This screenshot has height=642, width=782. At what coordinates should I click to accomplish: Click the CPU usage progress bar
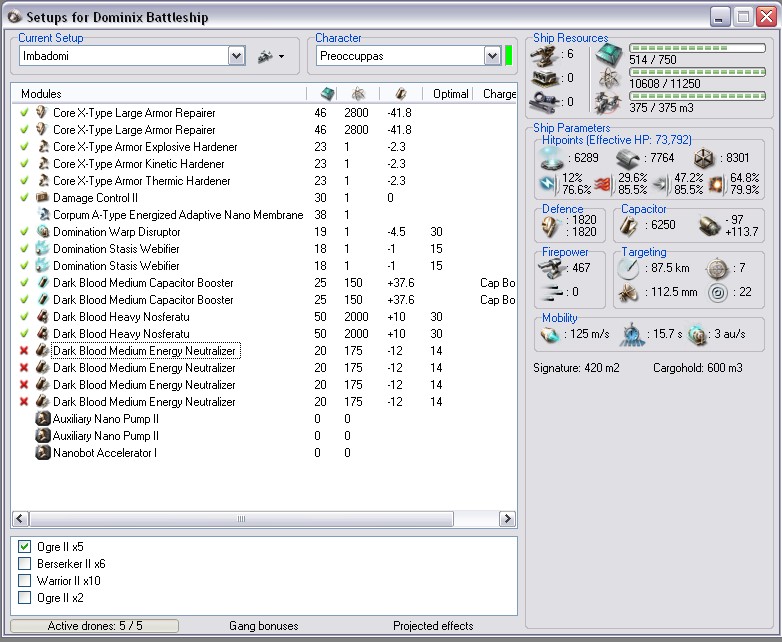(697, 48)
